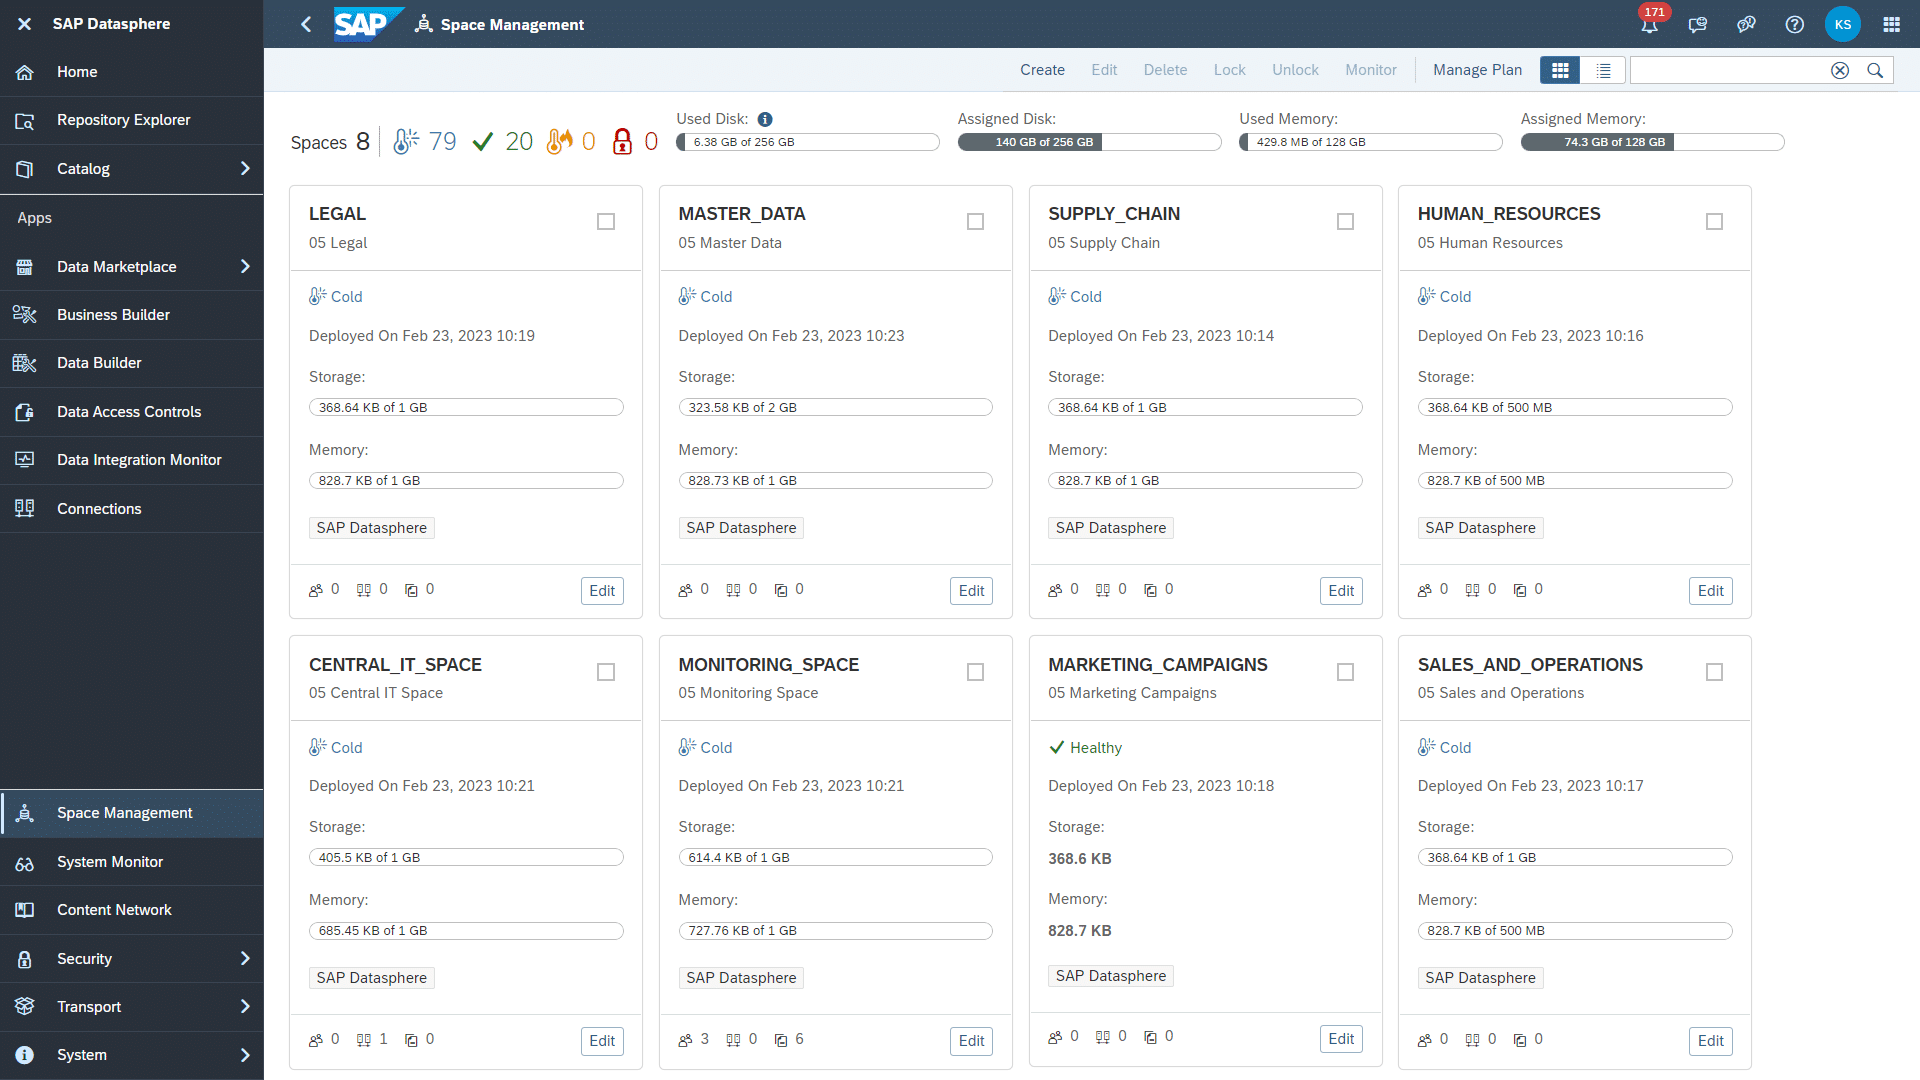This screenshot has width=1920, height=1080.
Task: Switch to list view layout icon
Action: 1602,71
